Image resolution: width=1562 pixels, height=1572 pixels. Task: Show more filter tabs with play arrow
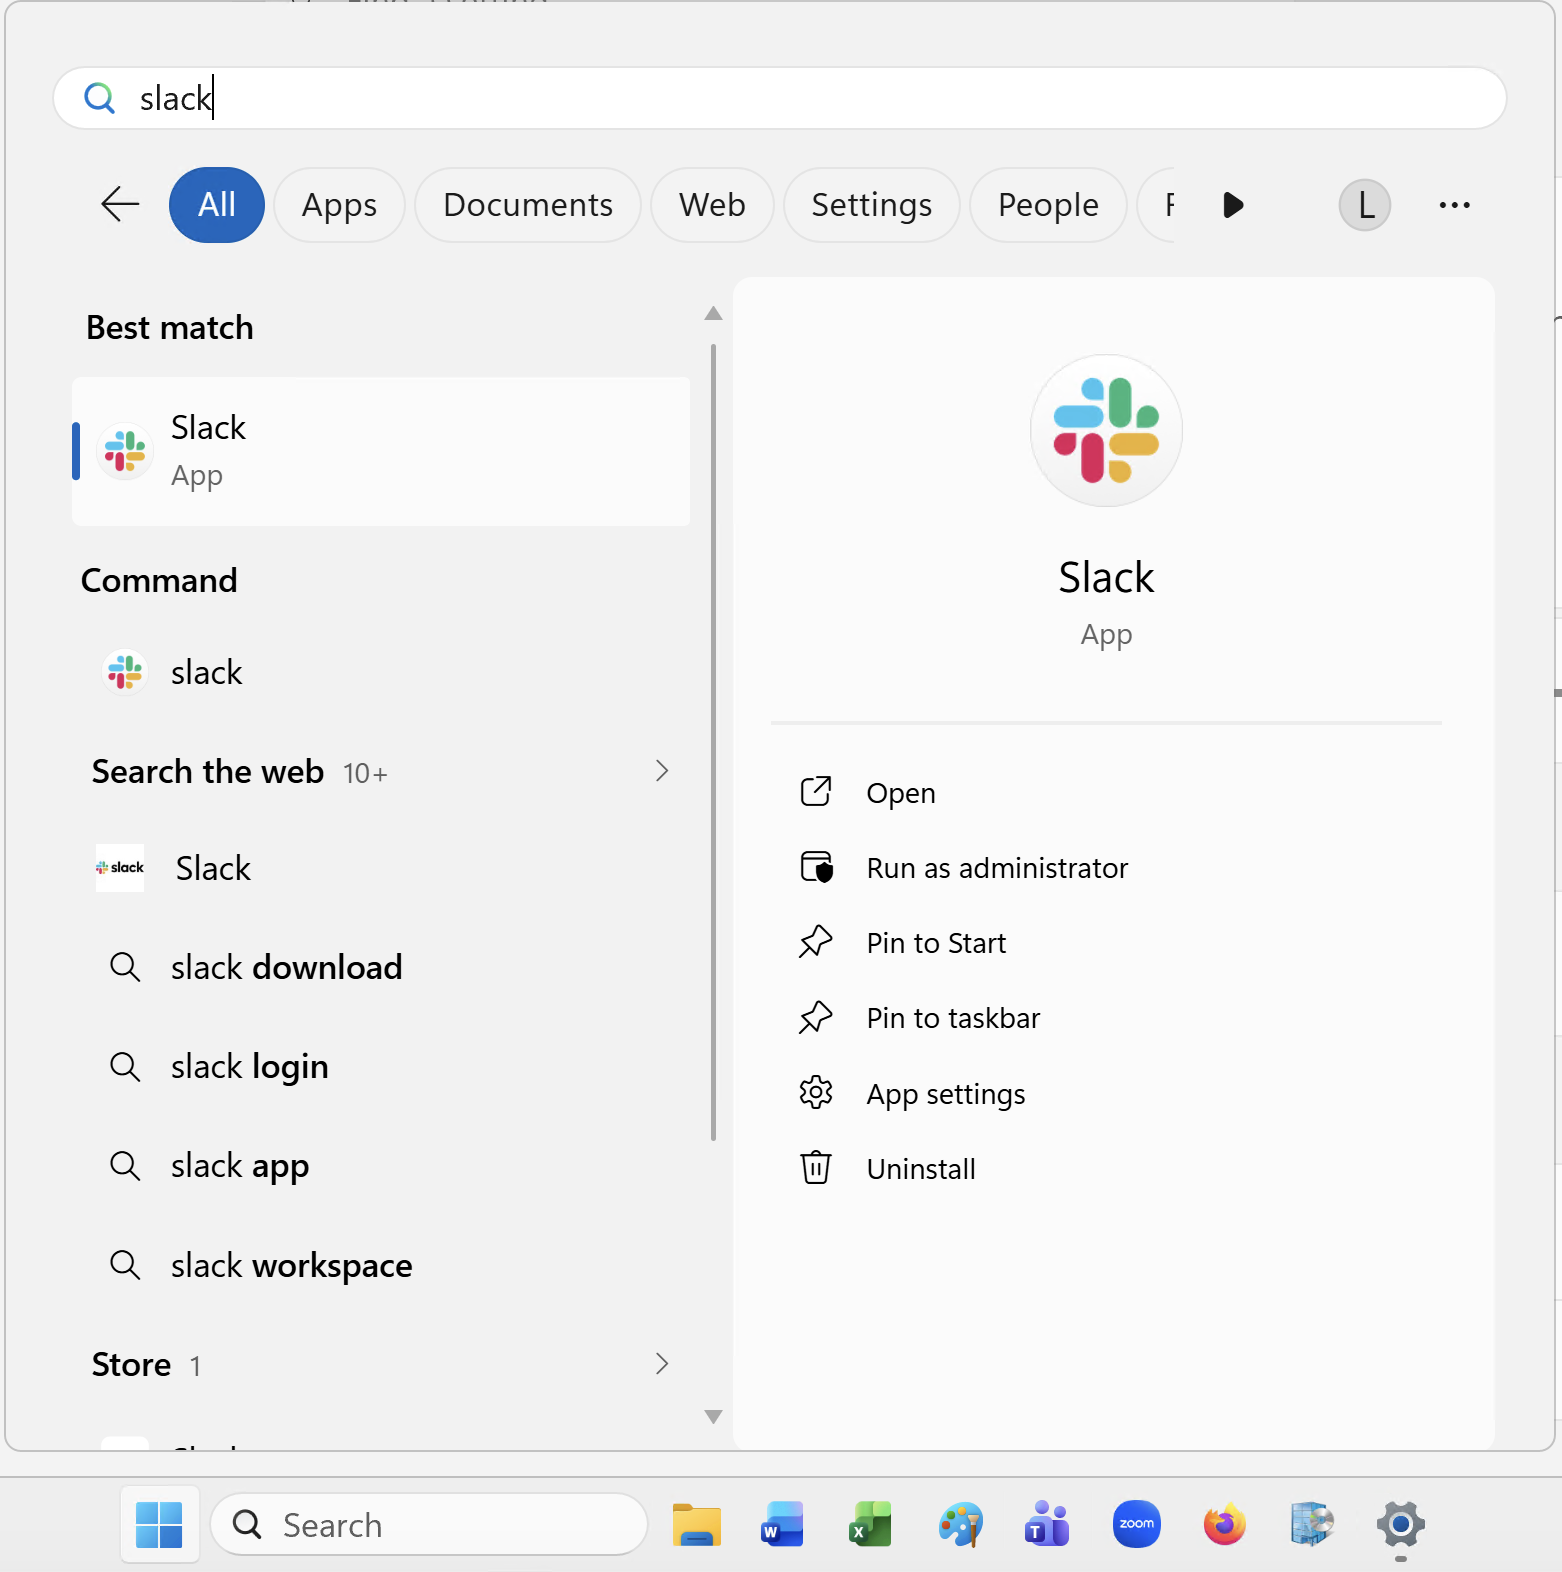pyautogui.click(x=1233, y=205)
